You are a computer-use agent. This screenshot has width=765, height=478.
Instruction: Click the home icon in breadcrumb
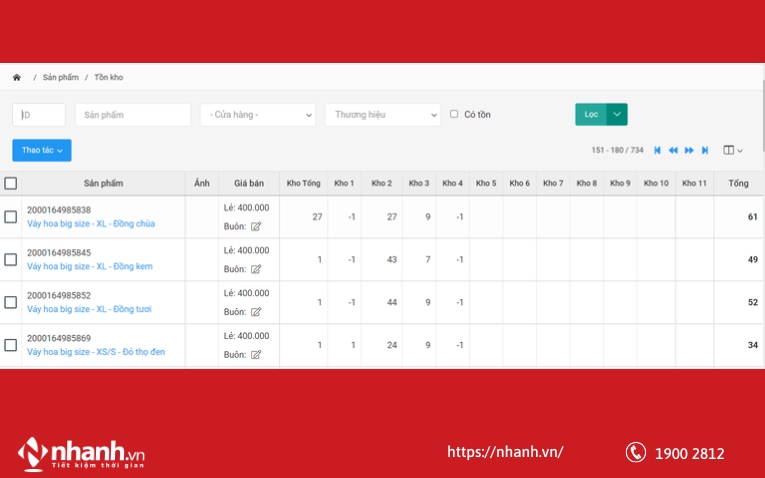(x=17, y=77)
